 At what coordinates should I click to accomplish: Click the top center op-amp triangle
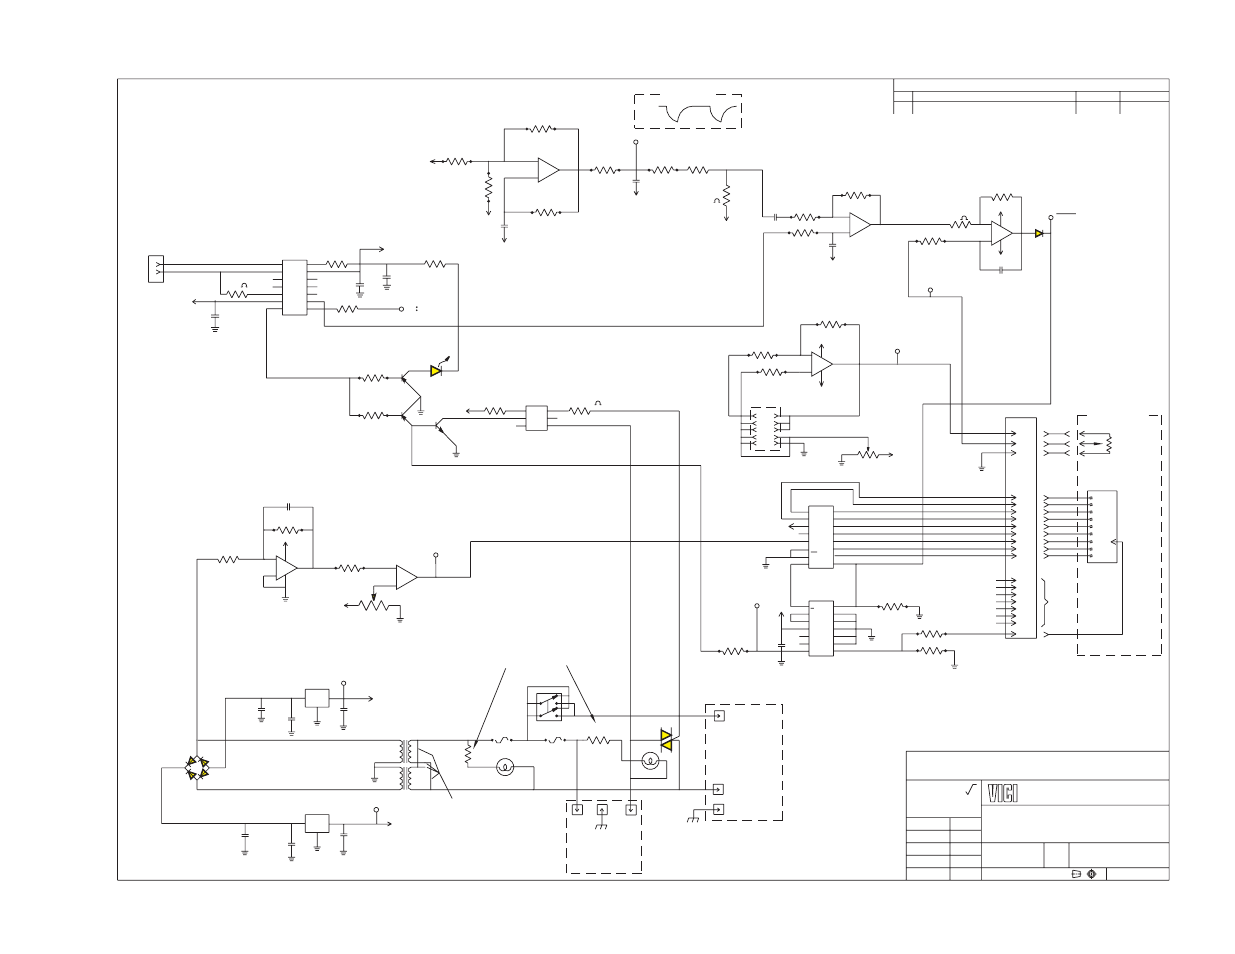tap(549, 170)
